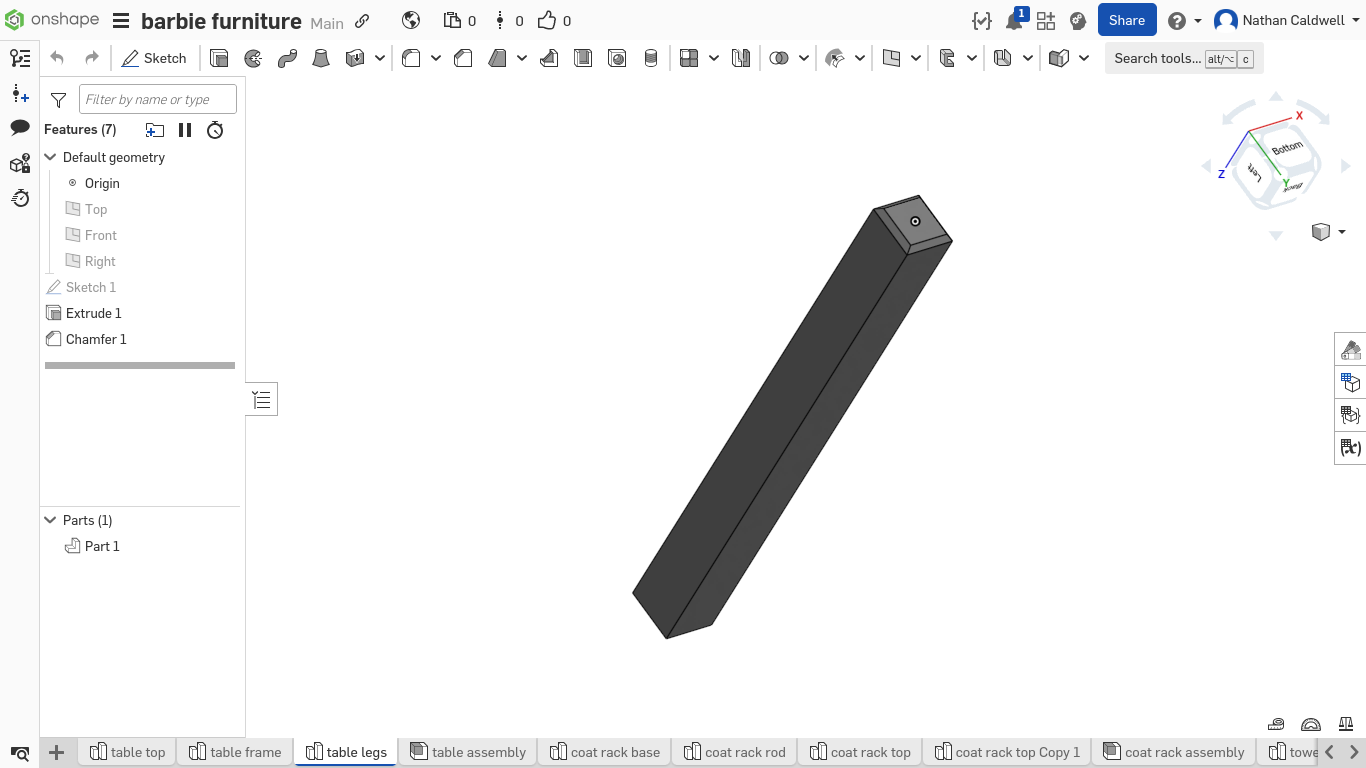Viewport: 1366px width, 768px height.
Task: Select the Hole tool
Action: 617,58
